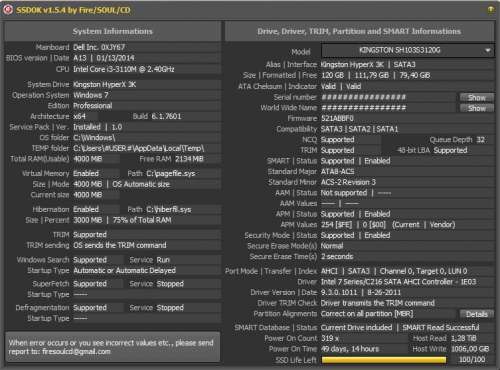Select Windows Search service value Run
Screen dimensions: 500x370
(163, 260)
